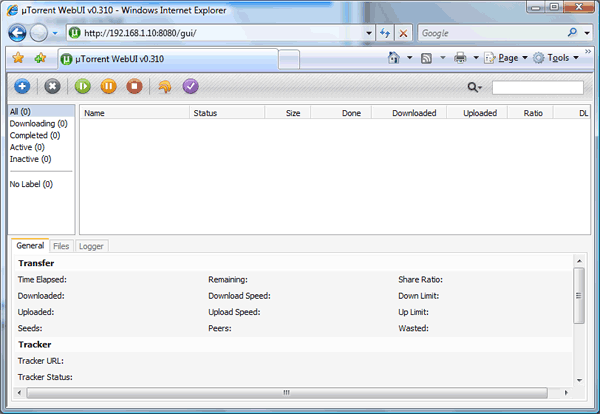Viewport: 600px width, 414px height.
Task: Select the No Label (0) entry
Action: pyautogui.click(x=41, y=184)
